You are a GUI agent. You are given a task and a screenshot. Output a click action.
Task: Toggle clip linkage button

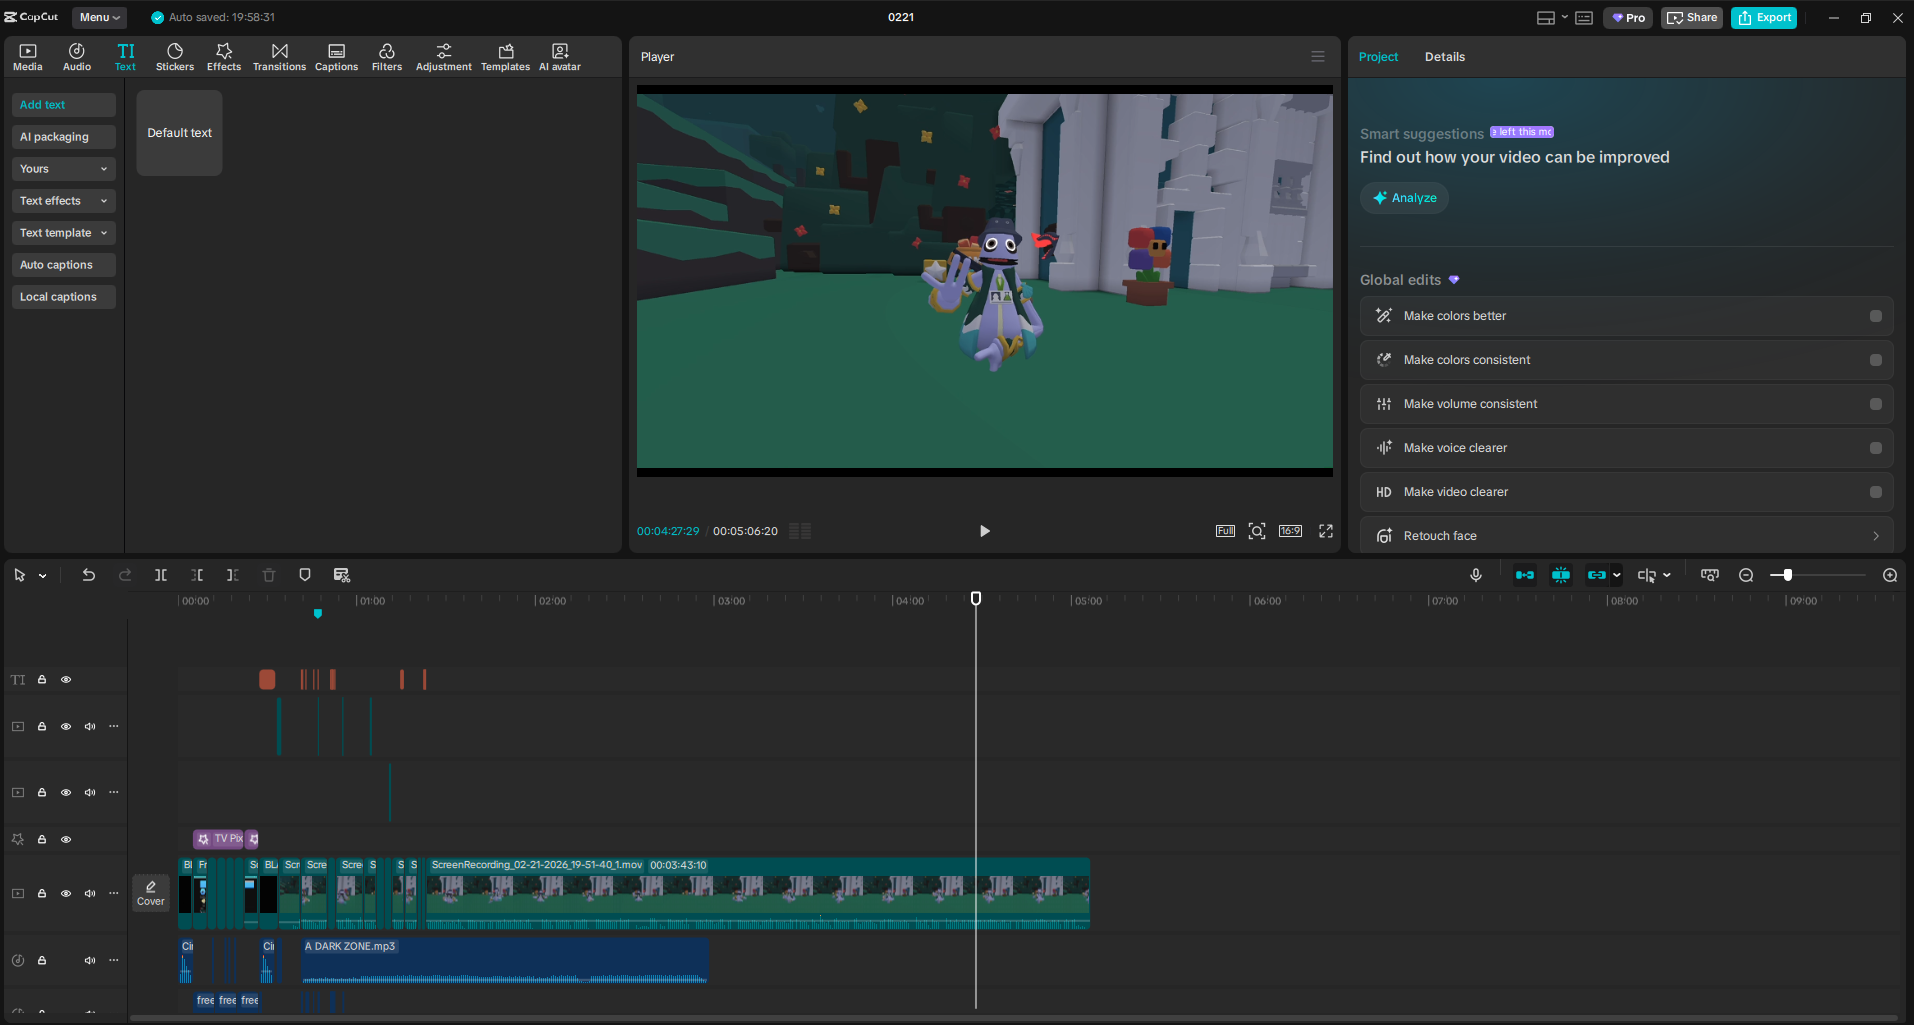(x=1596, y=575)
